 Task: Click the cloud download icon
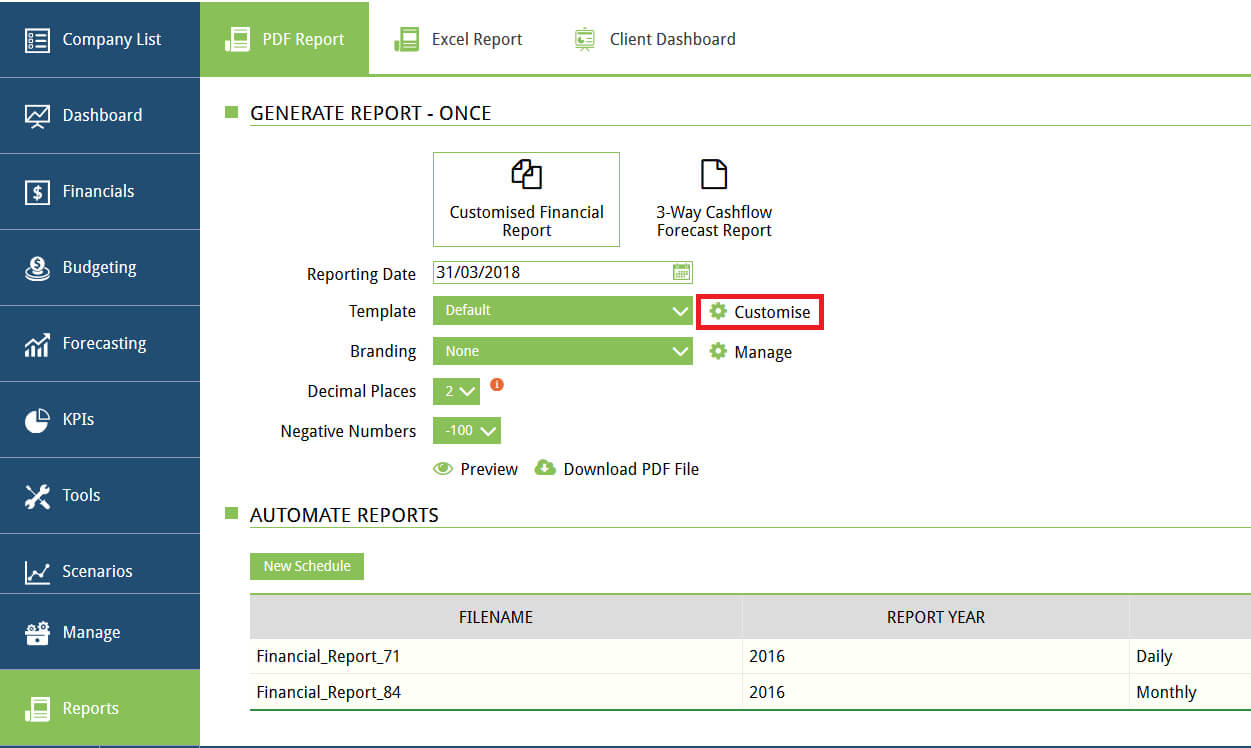(545, 468)
